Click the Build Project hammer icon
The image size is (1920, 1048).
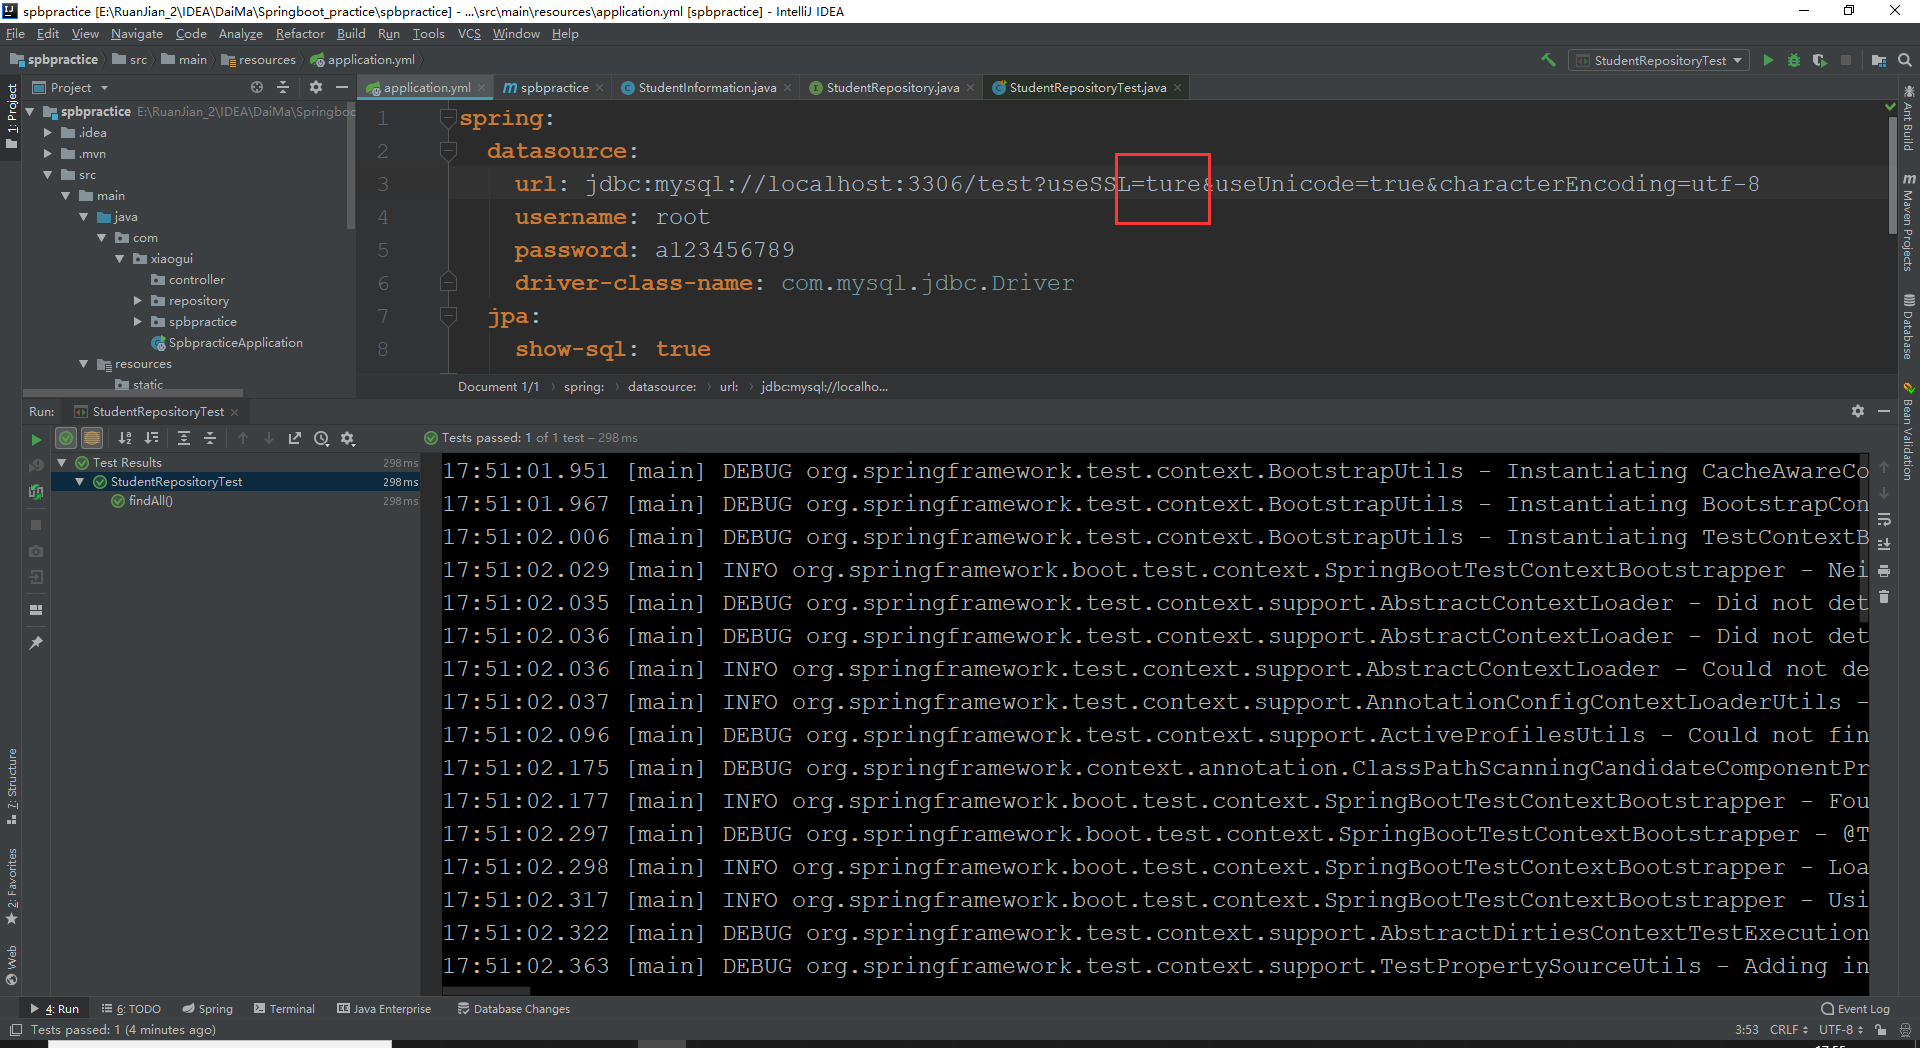pos(1548,60)
